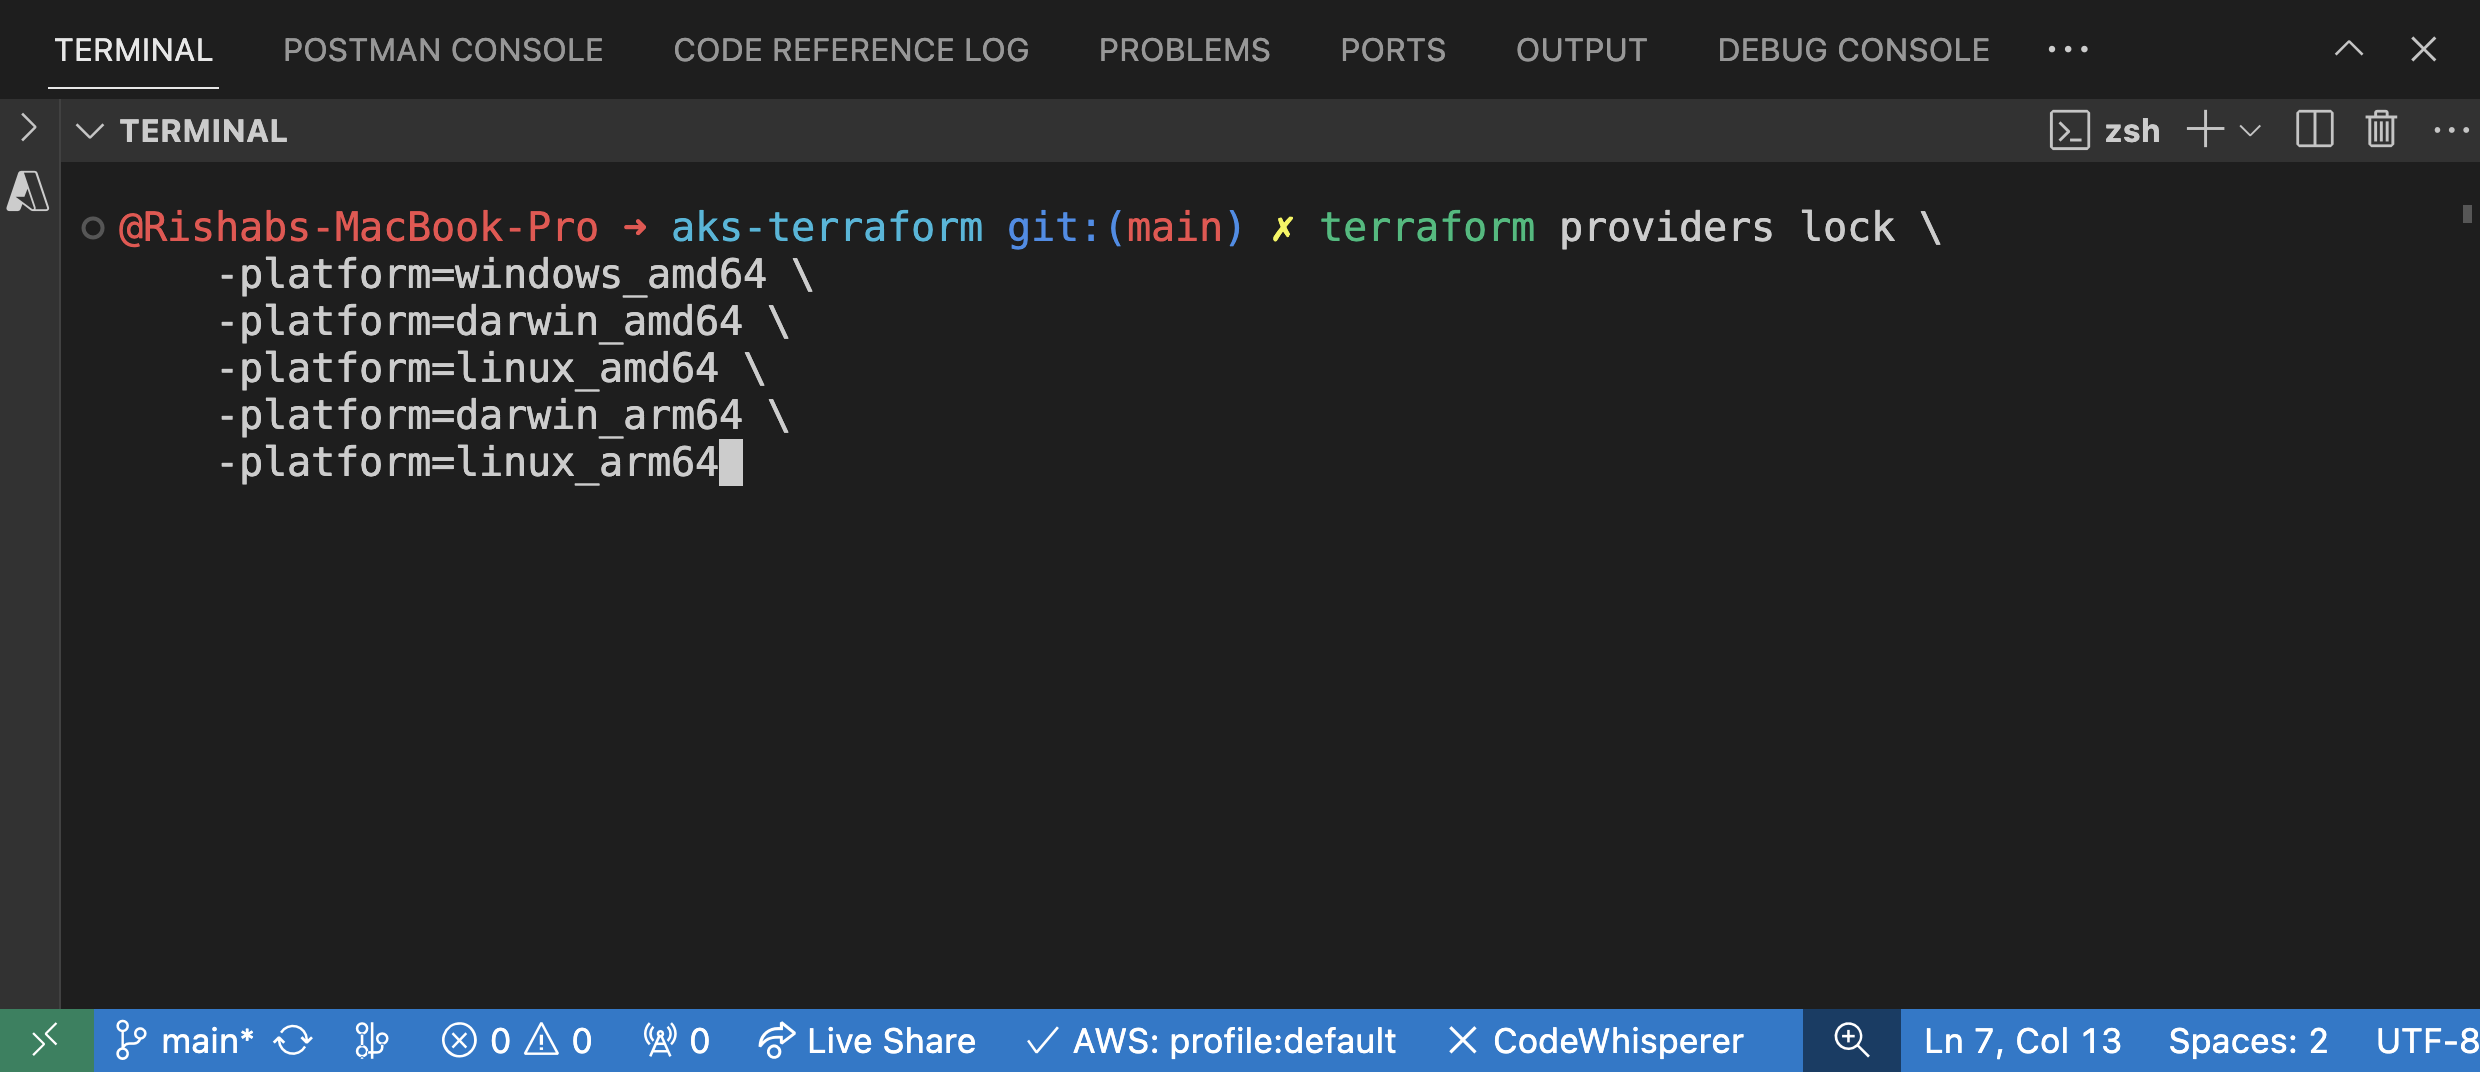Open the launch profile dropdown arrow
2480x1072 pixels.
click(x=2250, y=131)
